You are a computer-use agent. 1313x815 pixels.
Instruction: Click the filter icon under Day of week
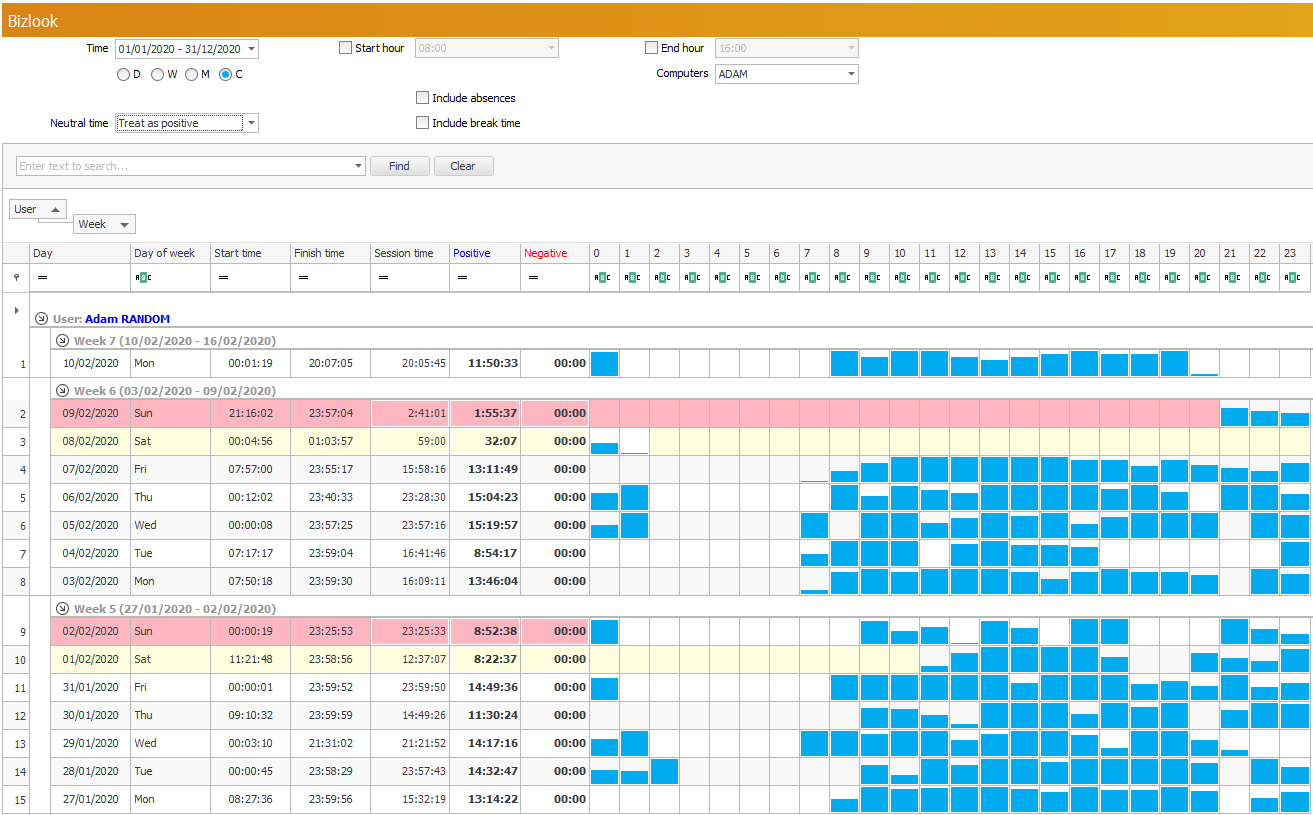141,278
